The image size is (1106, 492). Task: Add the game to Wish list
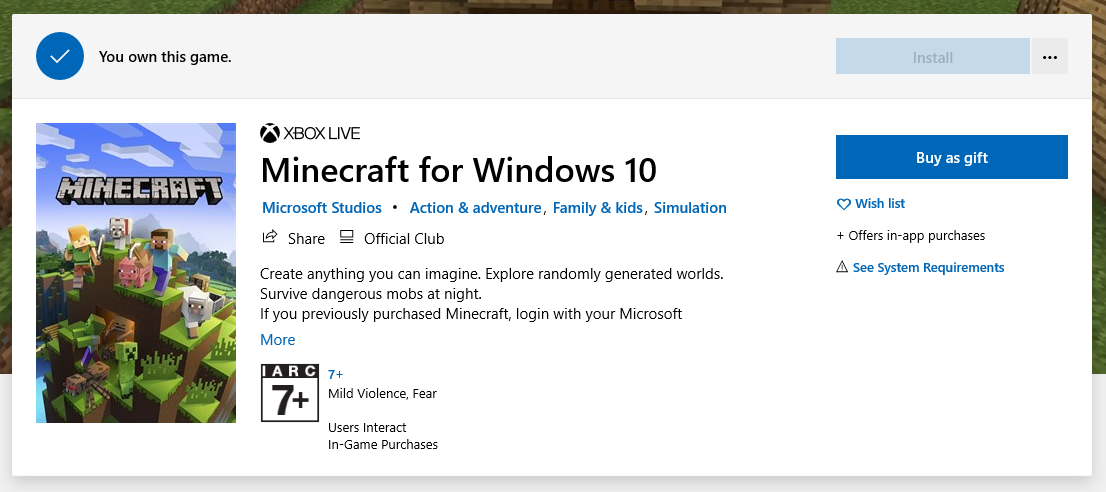coord(880,204)
